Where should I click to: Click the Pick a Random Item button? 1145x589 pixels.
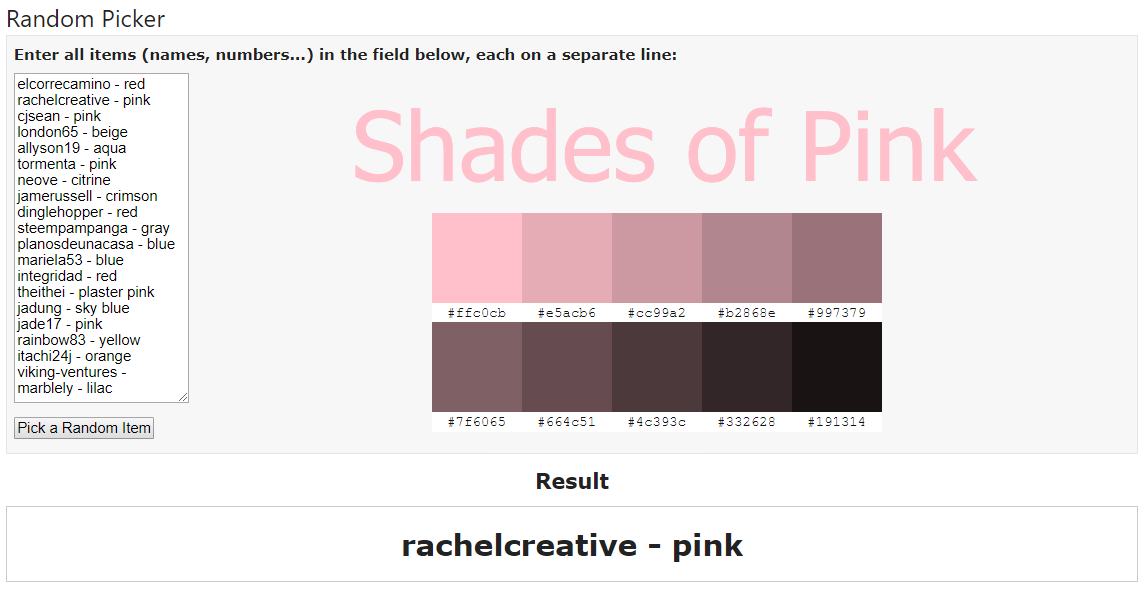[x=84, y=428]
